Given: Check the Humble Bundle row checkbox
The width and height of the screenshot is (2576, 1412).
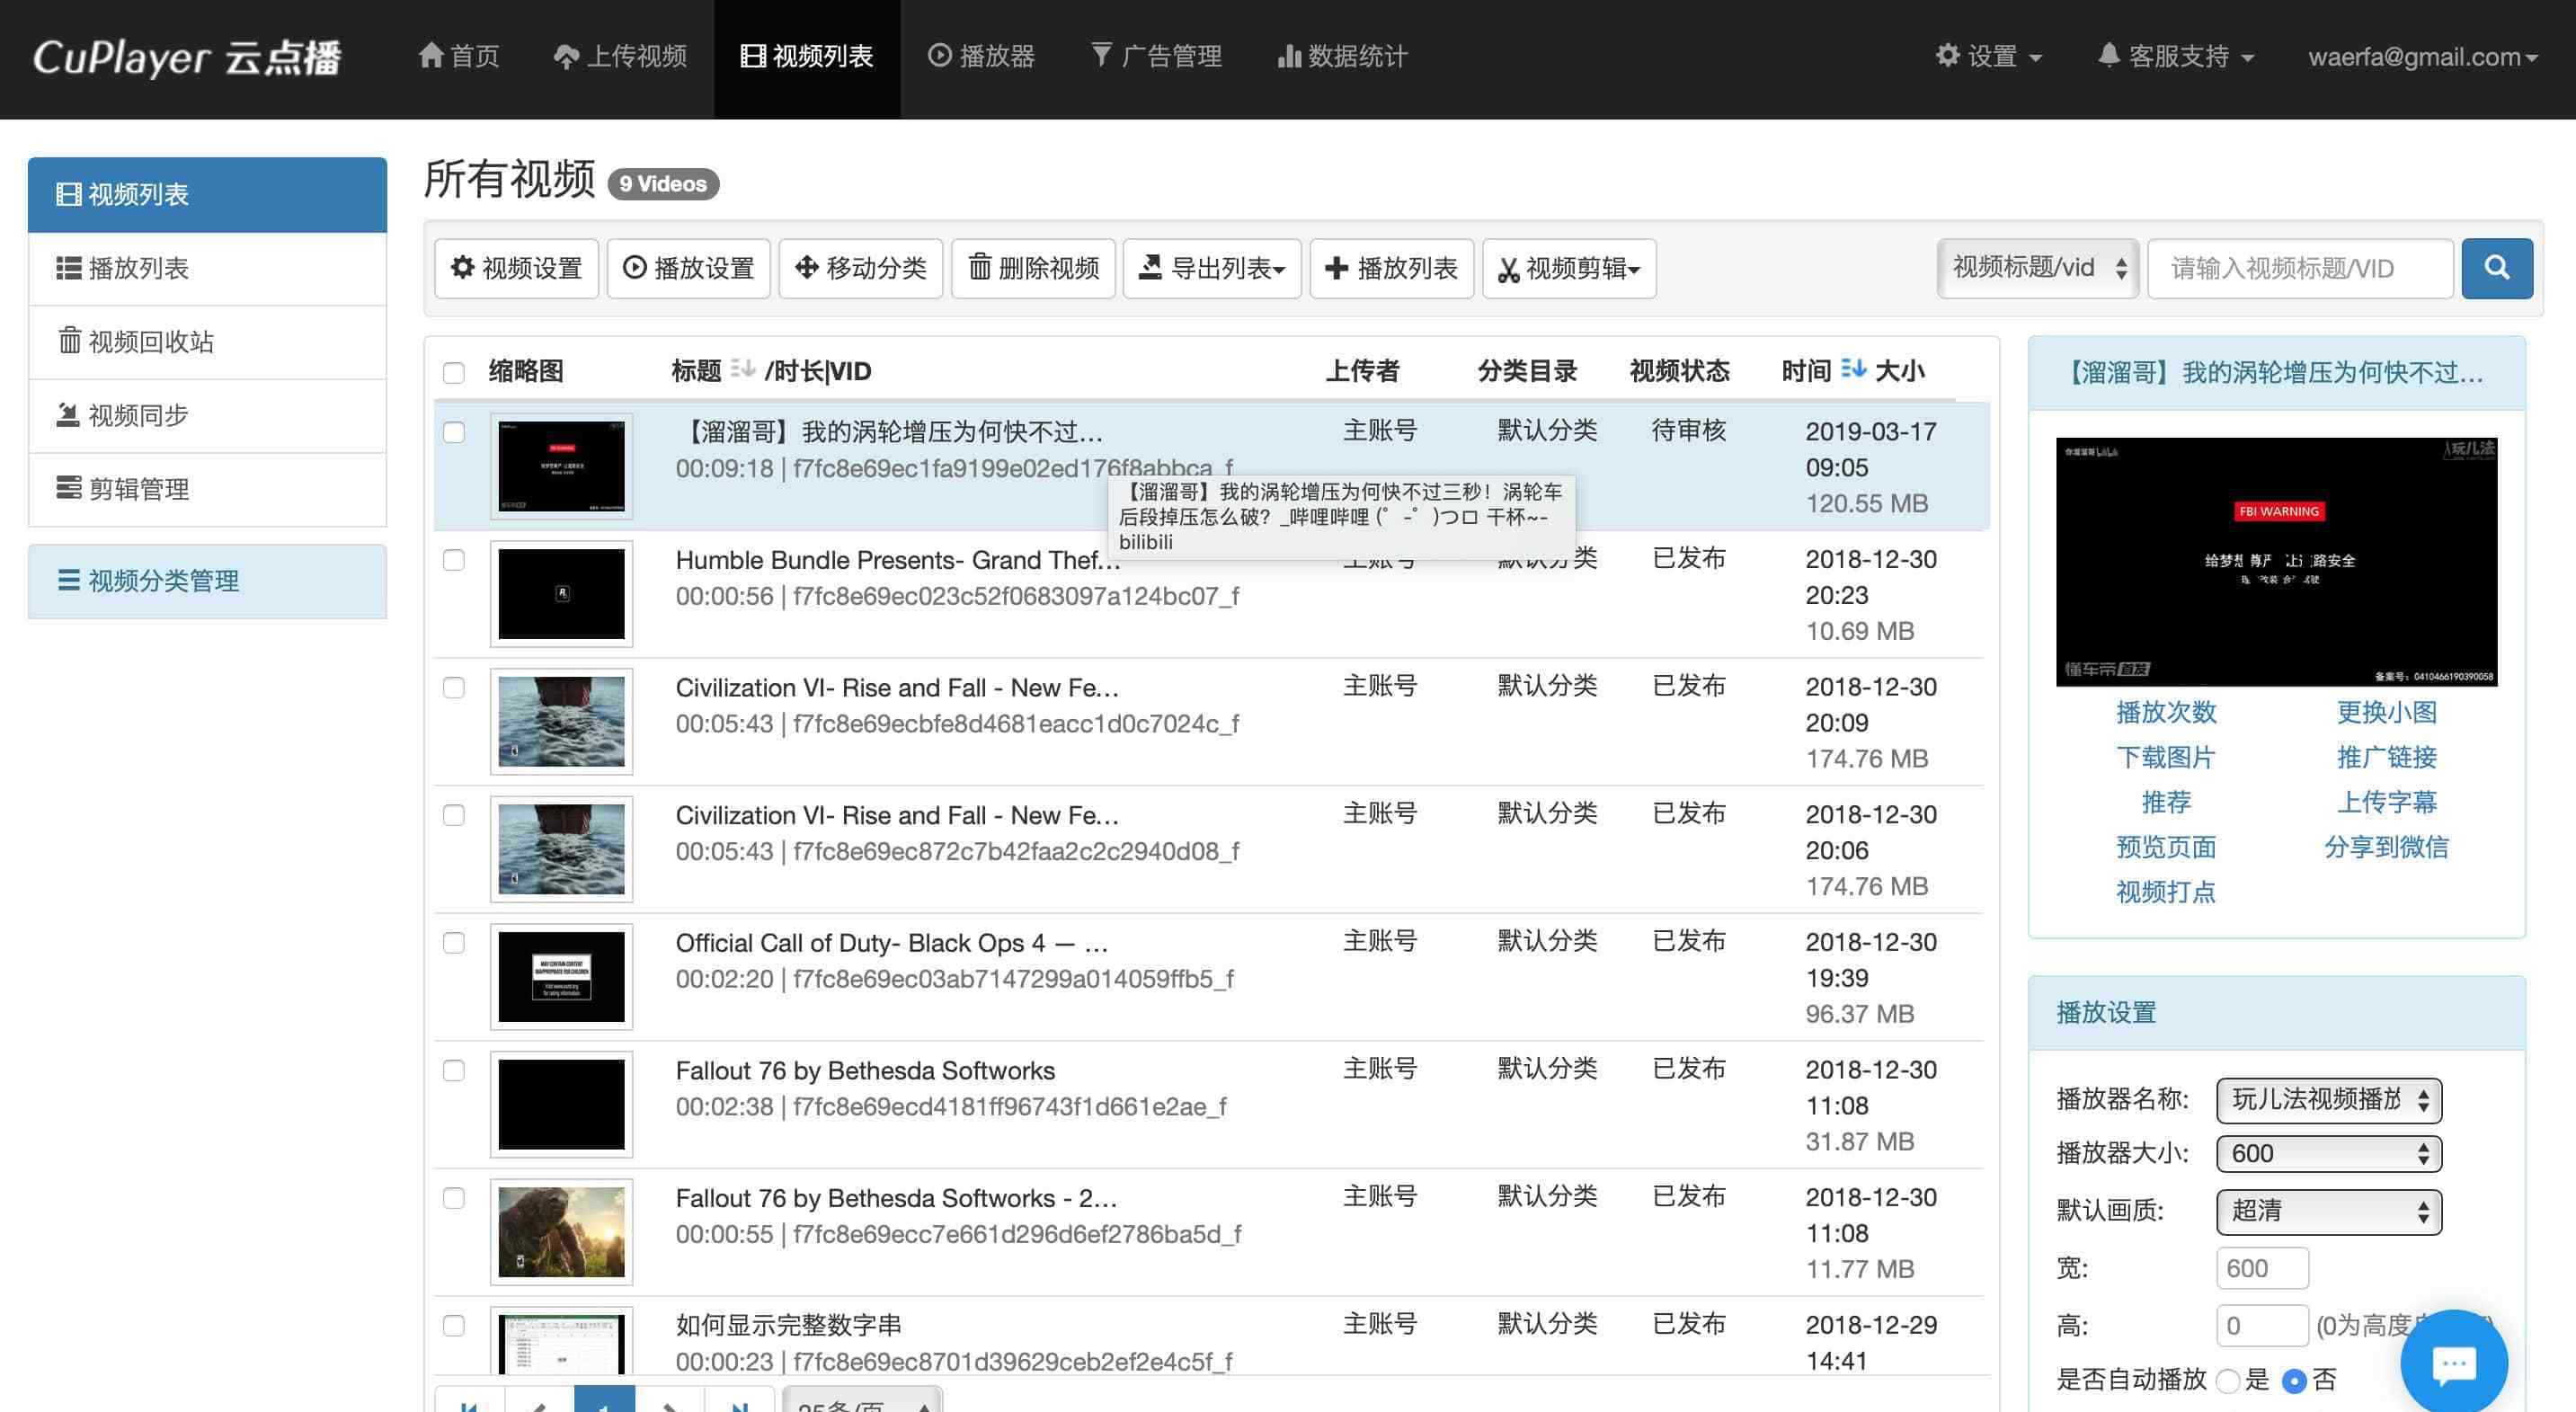Looking at the screenshot, I should point(454,560).
